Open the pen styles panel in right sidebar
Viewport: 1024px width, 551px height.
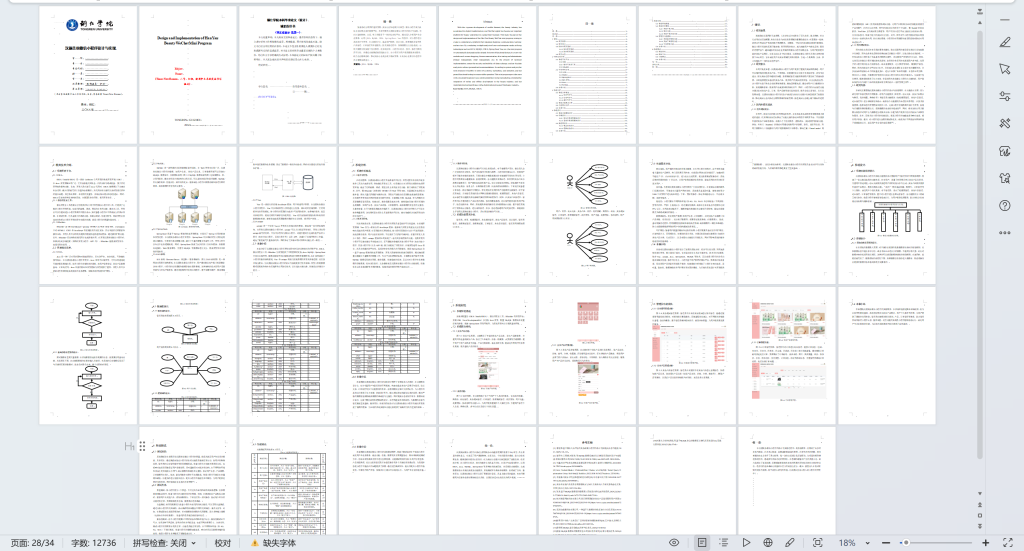point(1004,42)
